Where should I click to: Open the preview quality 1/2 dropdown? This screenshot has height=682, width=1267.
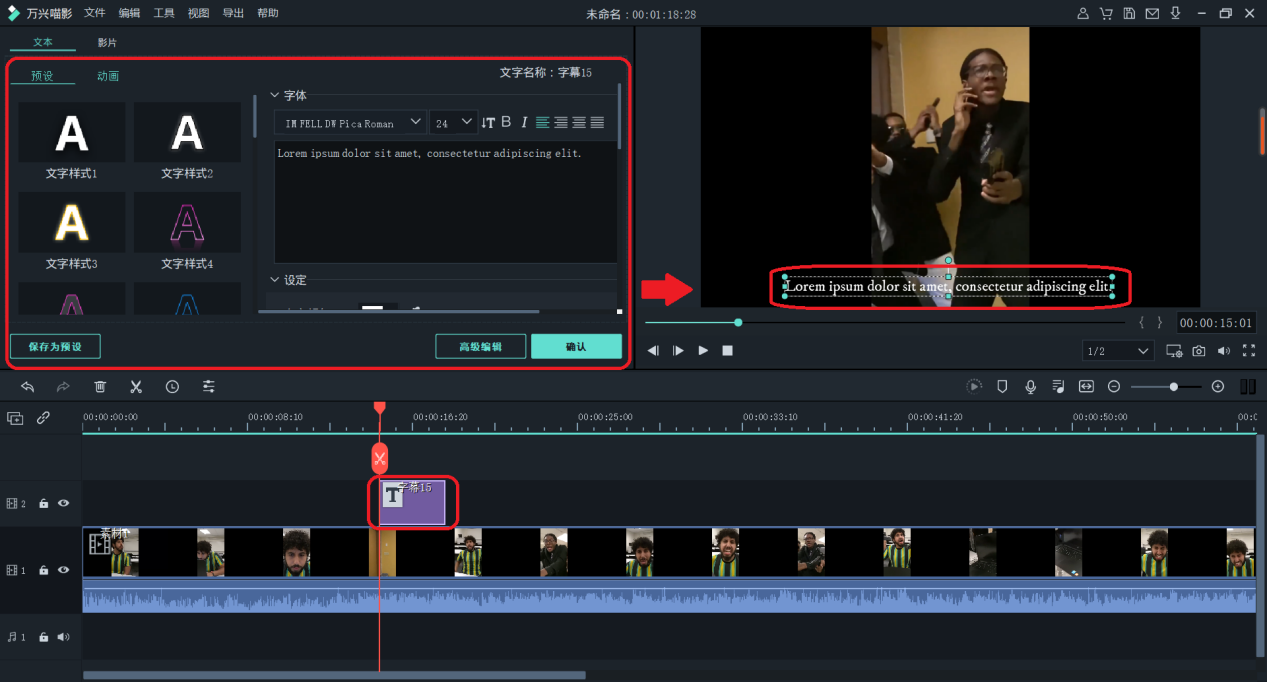point(1118,351)
